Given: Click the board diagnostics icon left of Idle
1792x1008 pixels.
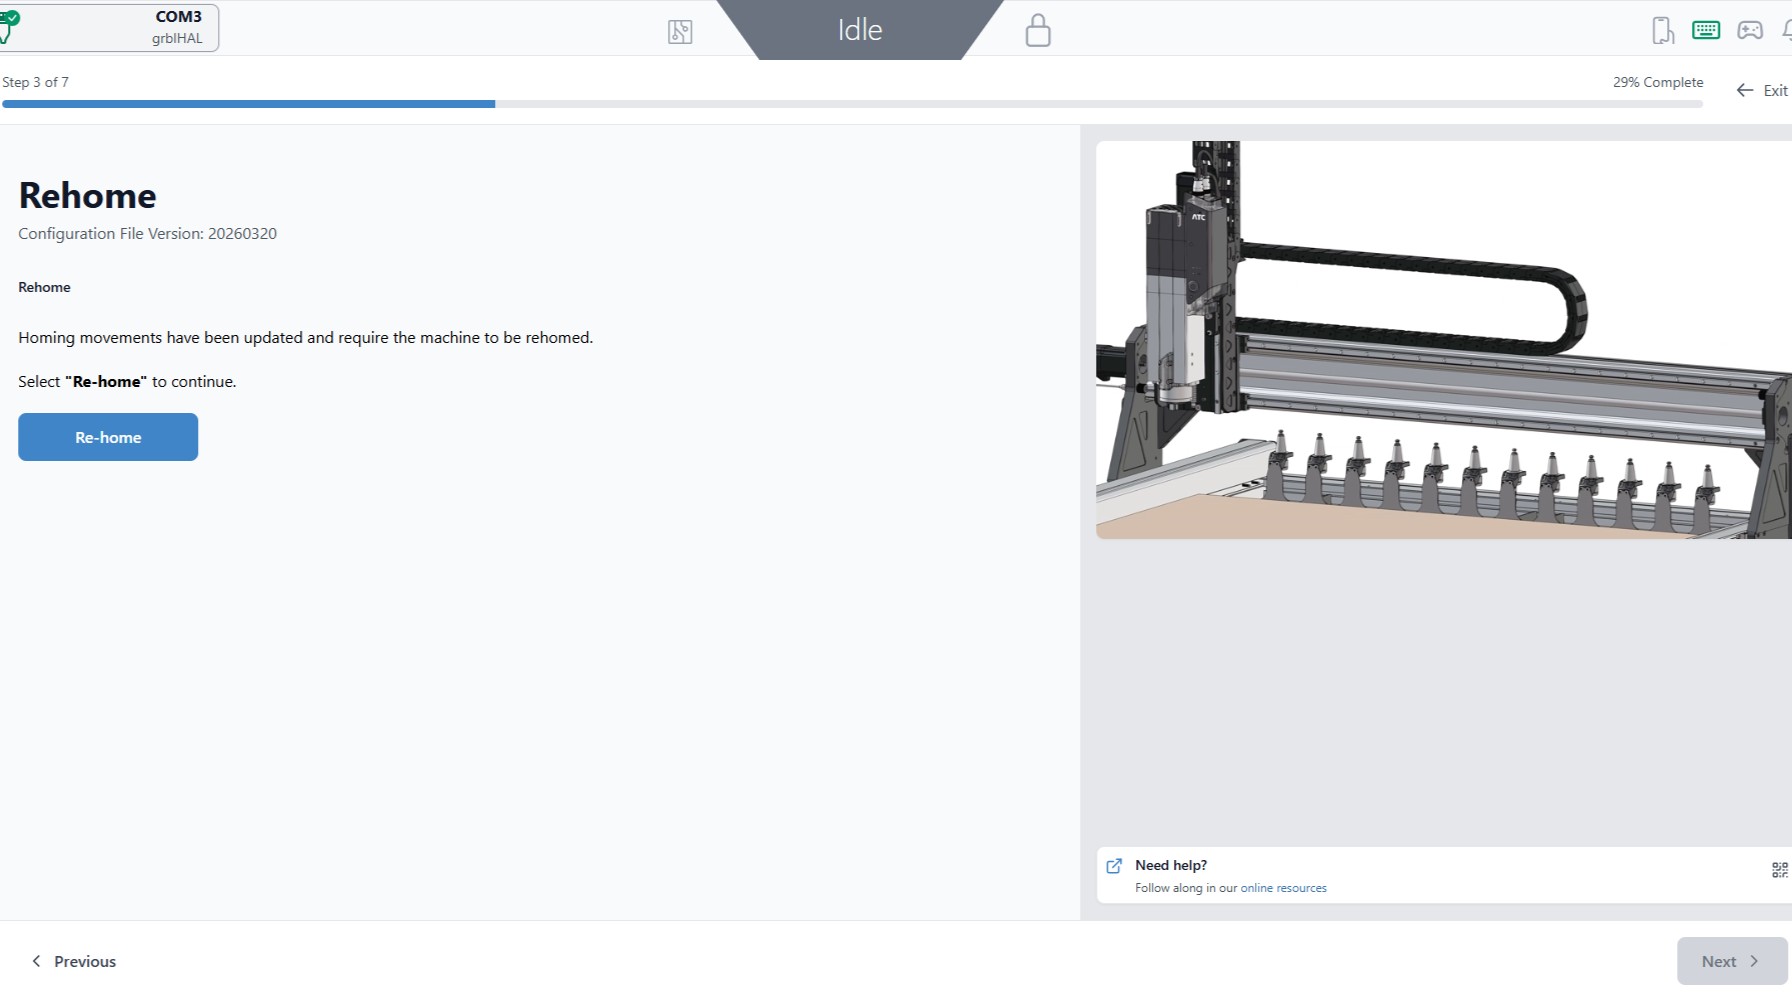Looking at the screenshot, I should click(x=680, y=32).
